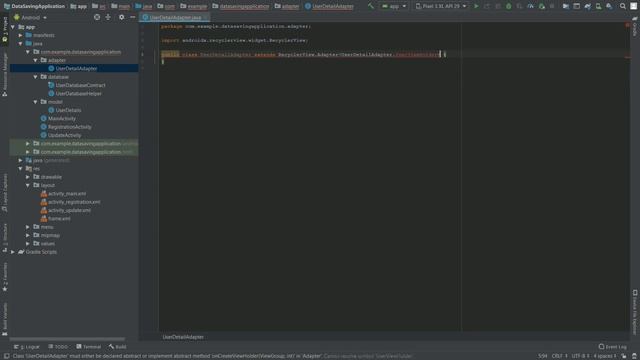Open the AVD Manager icon
Viewport: 640px width, 360px height.
point(598,6)
